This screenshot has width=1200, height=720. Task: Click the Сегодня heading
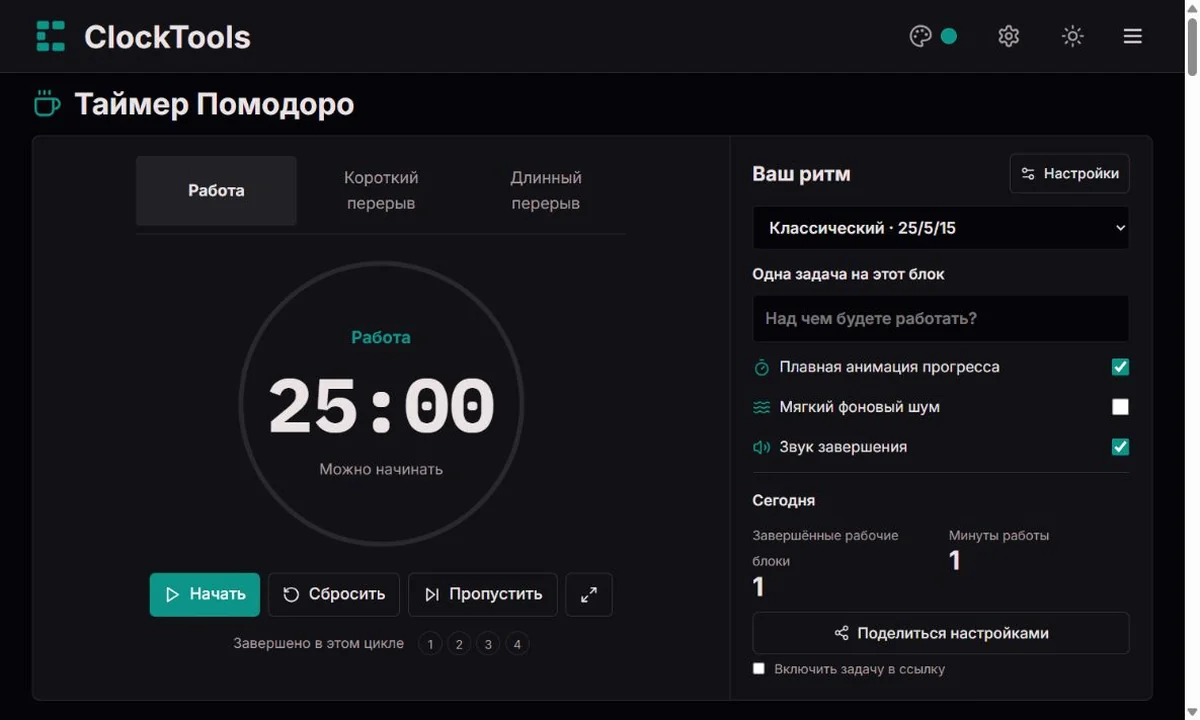[783, 500]
